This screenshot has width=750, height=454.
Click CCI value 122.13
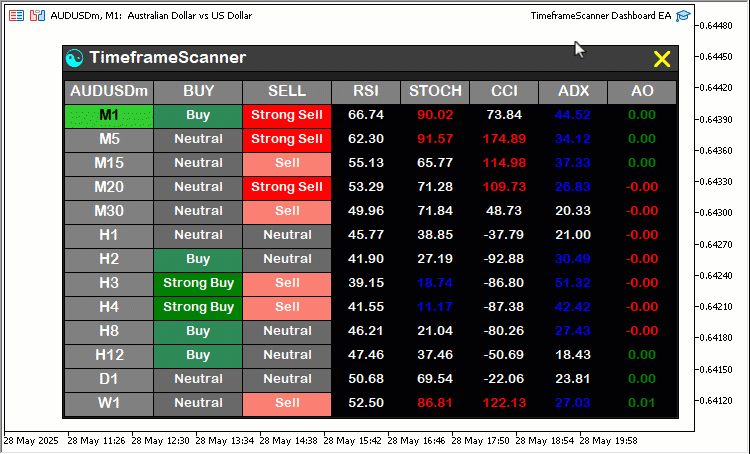[504, 403]
